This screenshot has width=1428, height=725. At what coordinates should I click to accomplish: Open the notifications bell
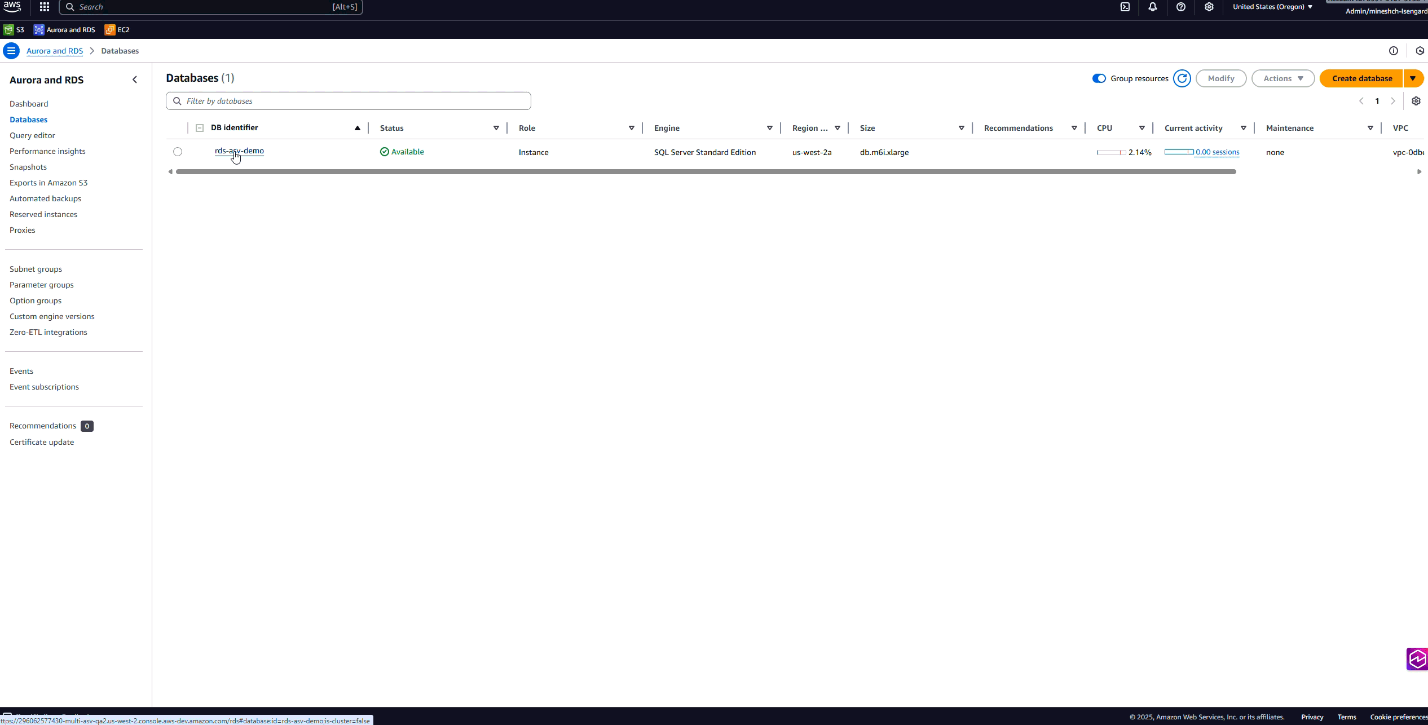pos(1153,7)
